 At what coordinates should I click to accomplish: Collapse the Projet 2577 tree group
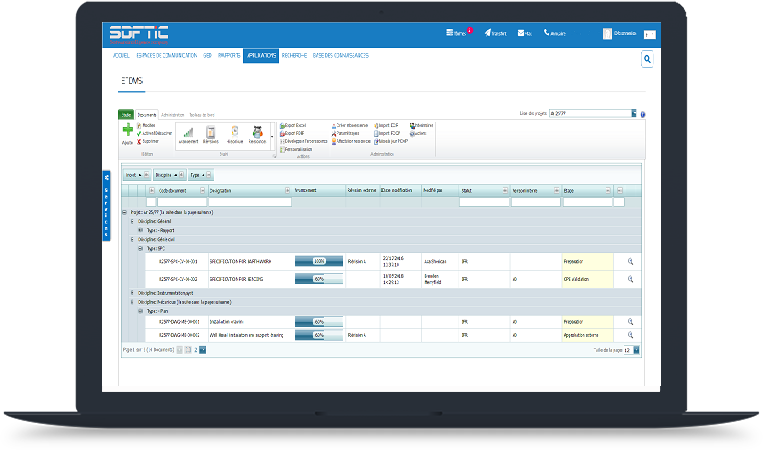click(123, 212)
